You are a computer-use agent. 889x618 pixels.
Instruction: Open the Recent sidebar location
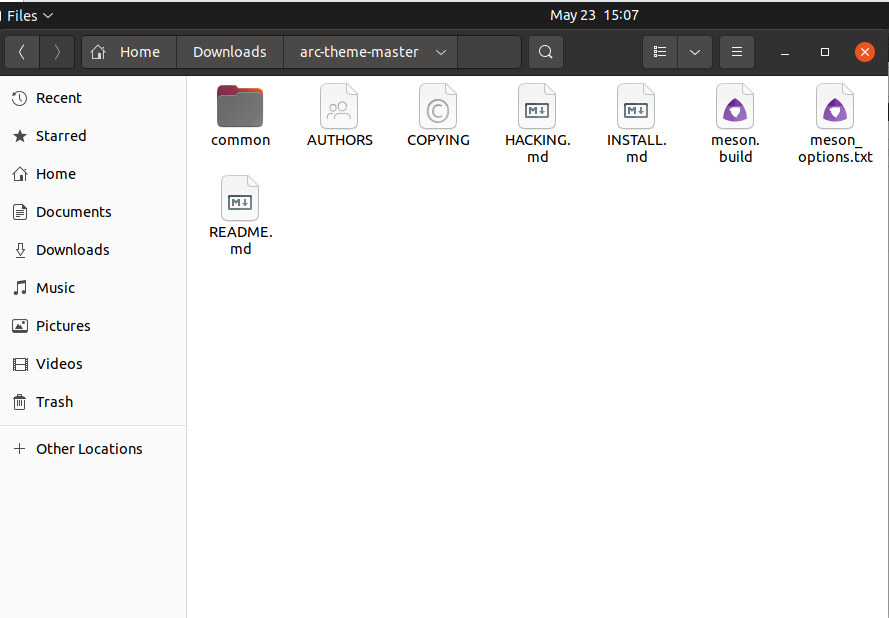tap(94, 98)
